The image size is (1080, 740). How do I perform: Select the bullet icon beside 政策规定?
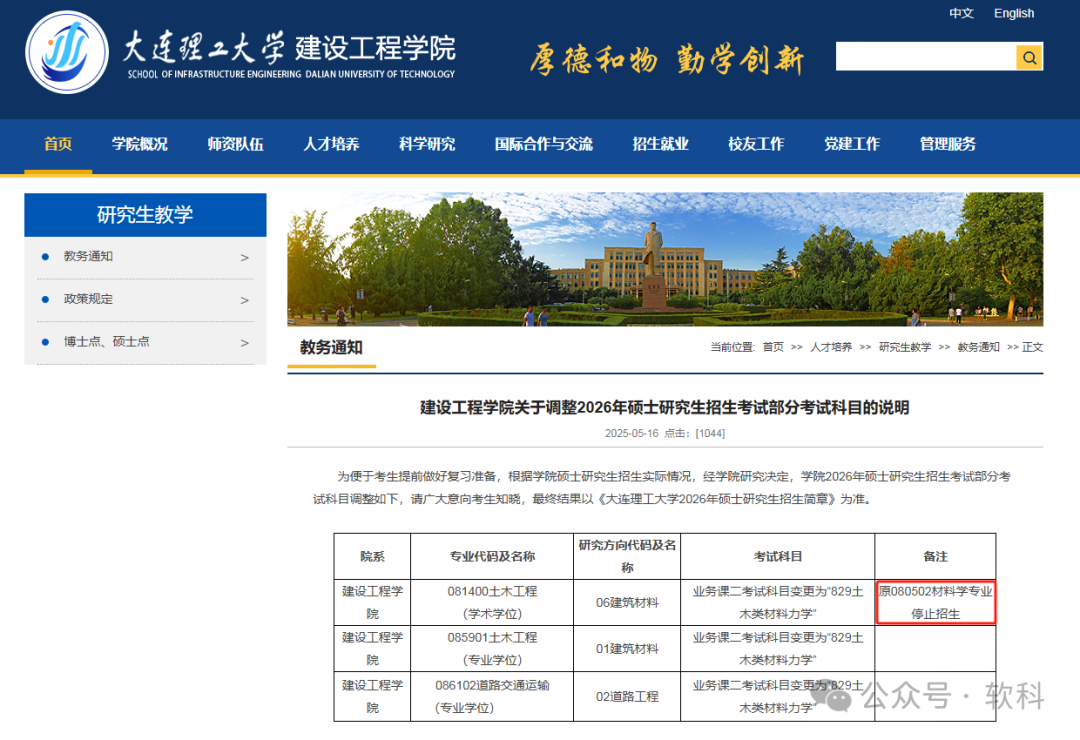tap(43, 299)
